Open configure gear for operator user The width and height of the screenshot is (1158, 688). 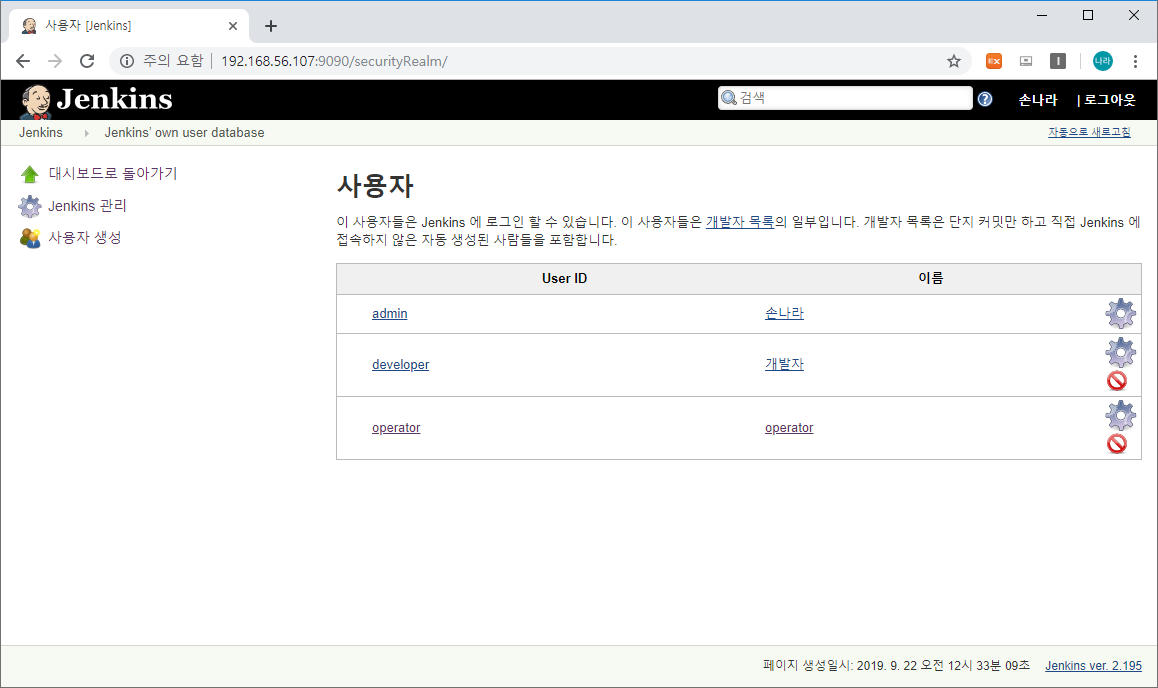(x=1120, y=416)
